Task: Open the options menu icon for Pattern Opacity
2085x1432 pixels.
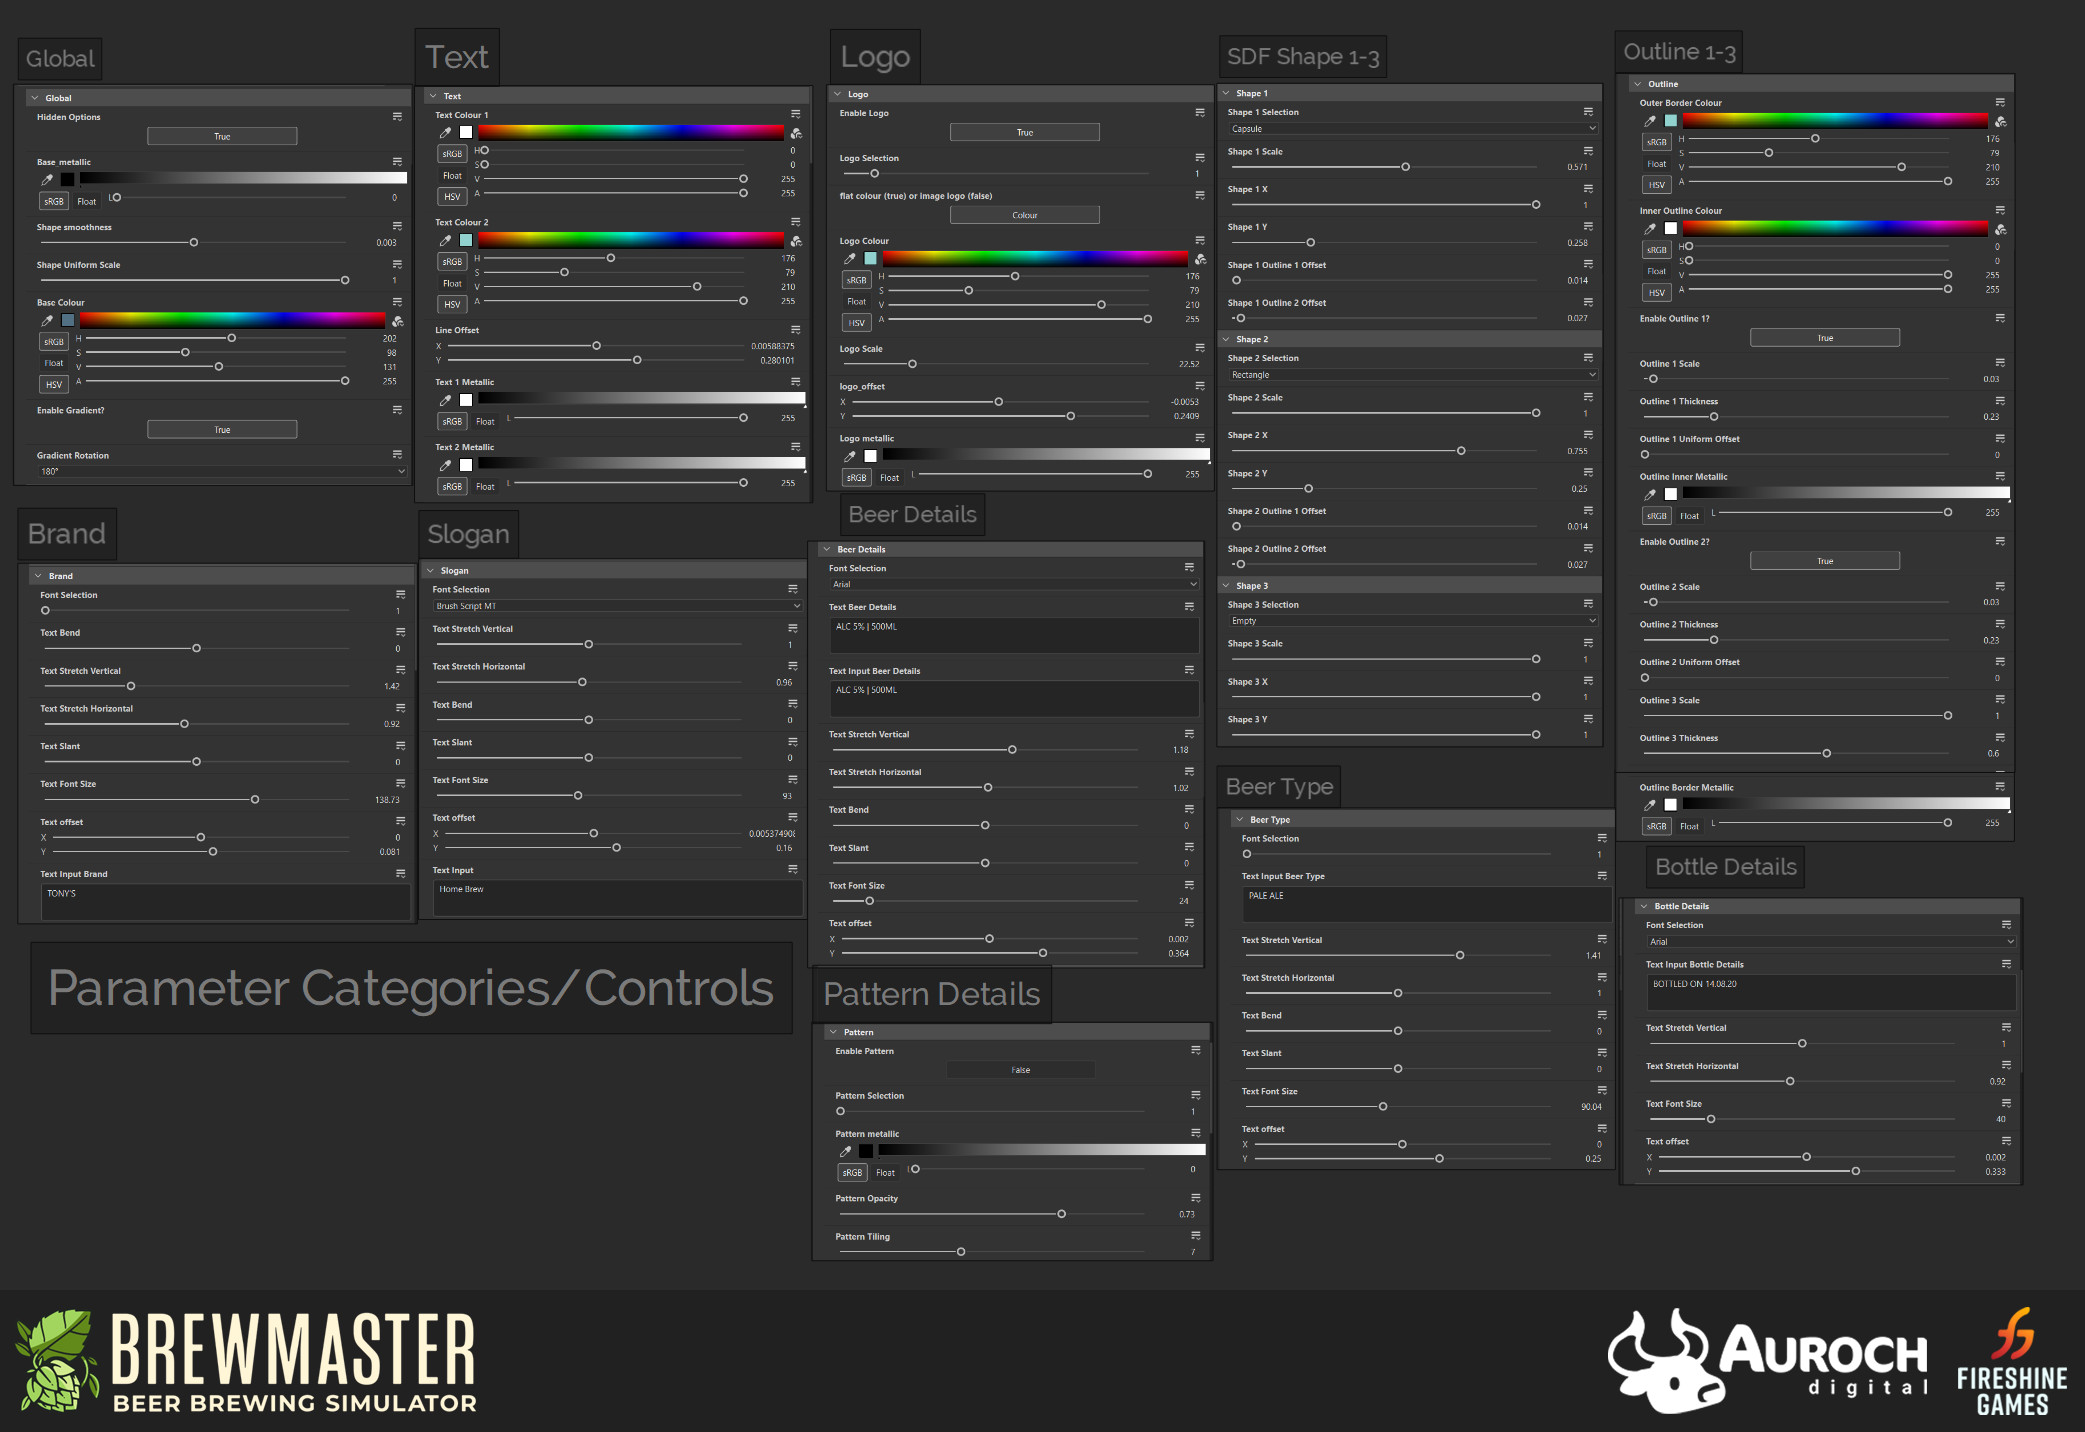Action: click(x=1195, y=1198)
